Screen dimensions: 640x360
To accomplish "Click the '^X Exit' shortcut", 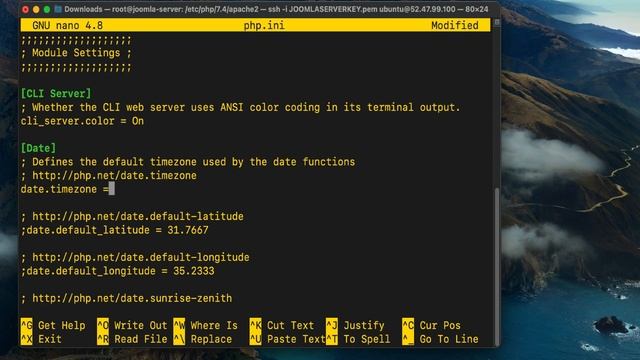I will [41, 339].
